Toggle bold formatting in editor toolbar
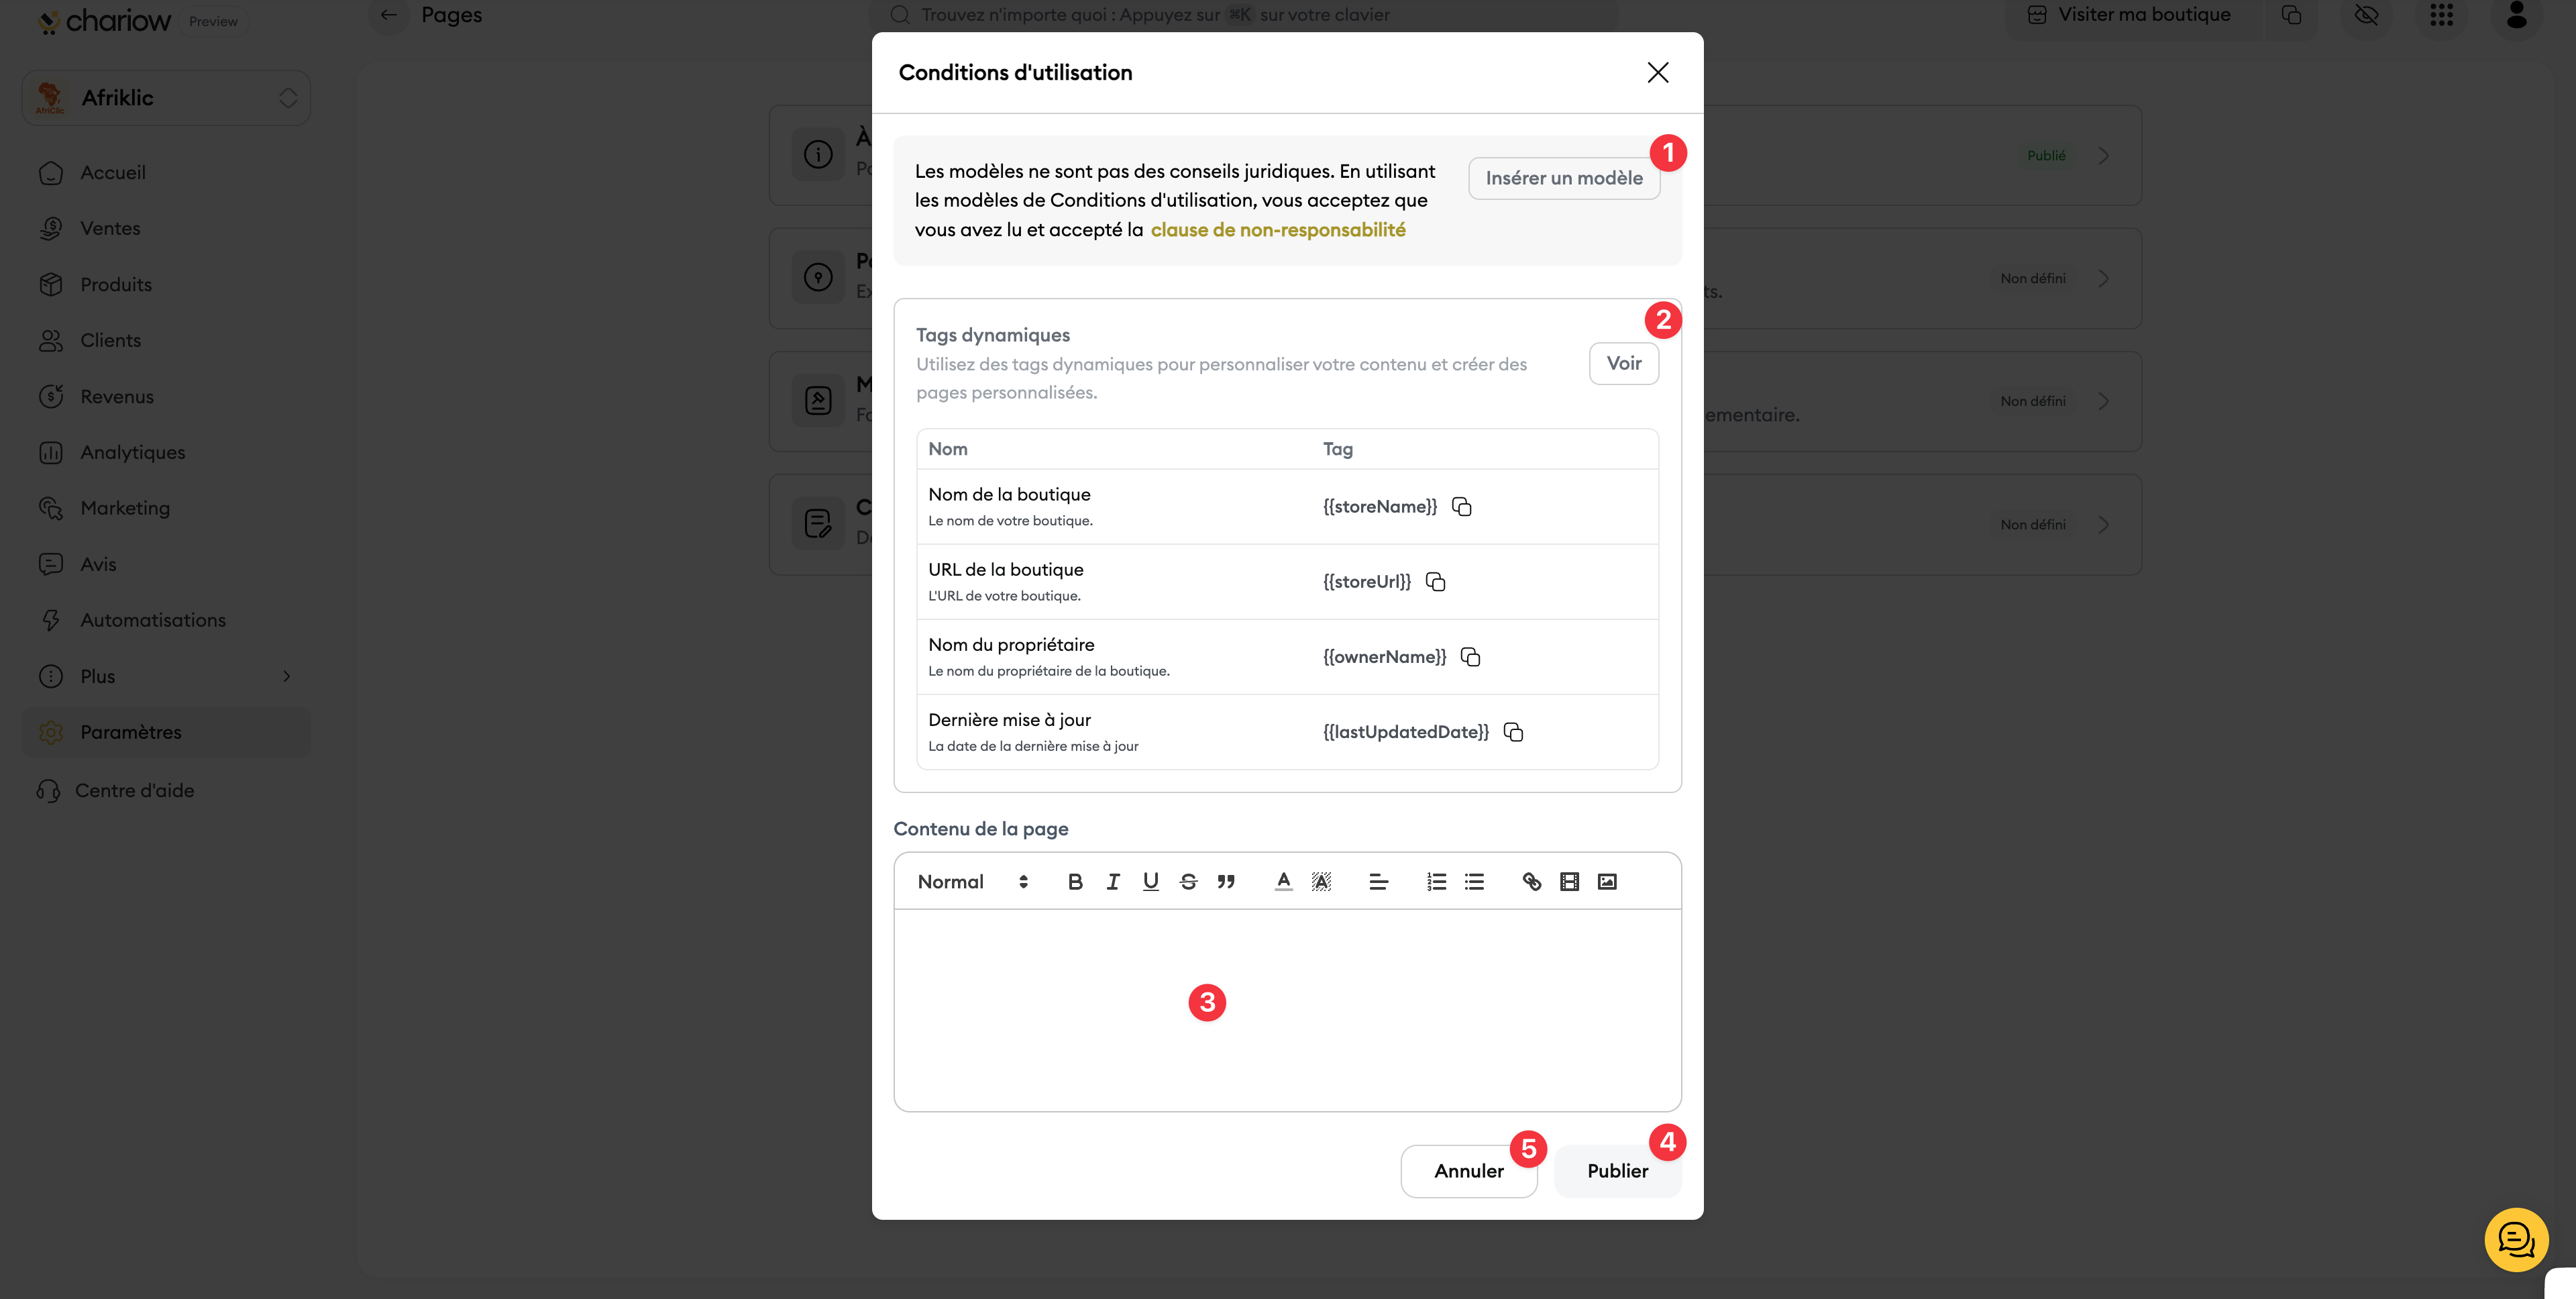The image size is (2576, 1299). tap(1075, 881)
